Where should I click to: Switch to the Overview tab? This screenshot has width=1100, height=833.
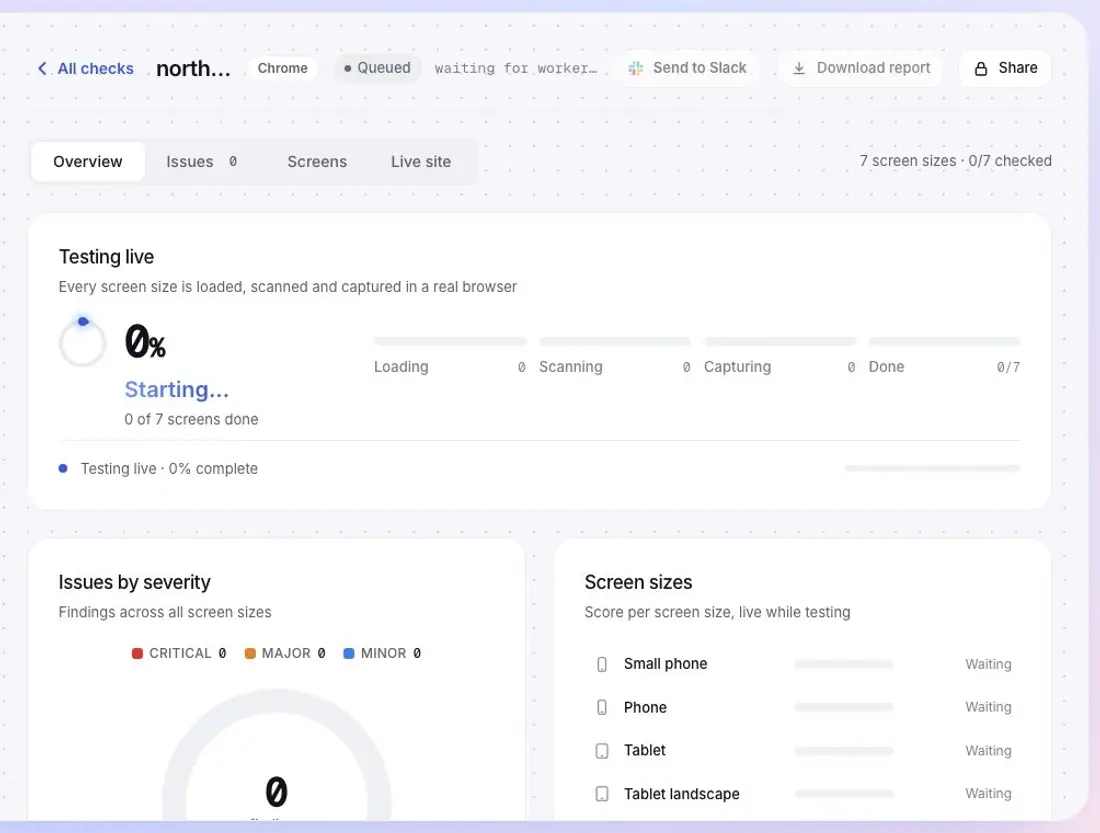tap(88, 161)
